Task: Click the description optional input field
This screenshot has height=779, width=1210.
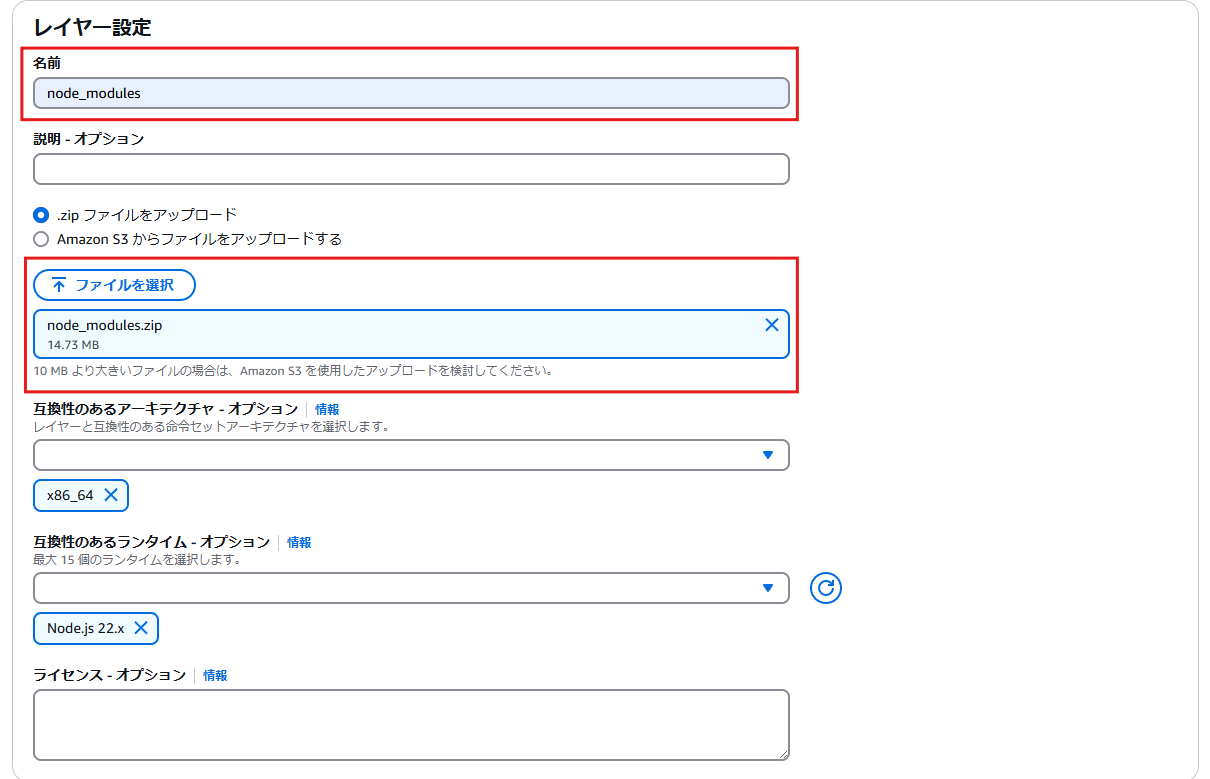Action: point(411,169)
